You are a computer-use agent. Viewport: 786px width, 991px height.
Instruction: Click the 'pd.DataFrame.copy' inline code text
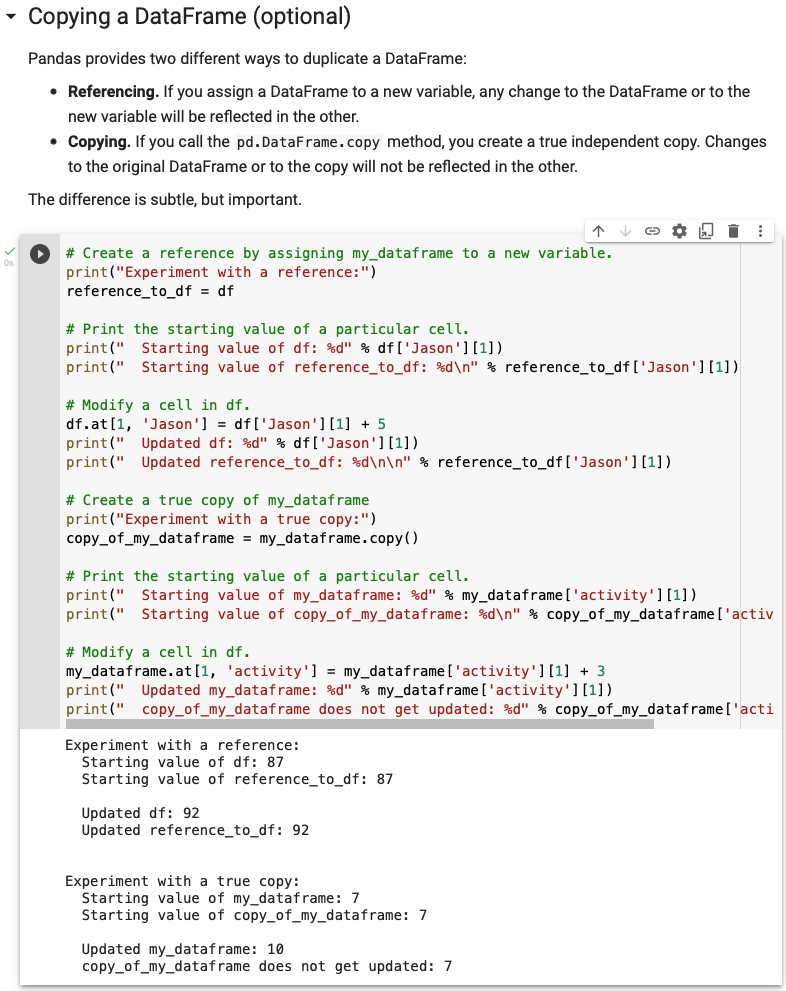[x=308, y=142]
